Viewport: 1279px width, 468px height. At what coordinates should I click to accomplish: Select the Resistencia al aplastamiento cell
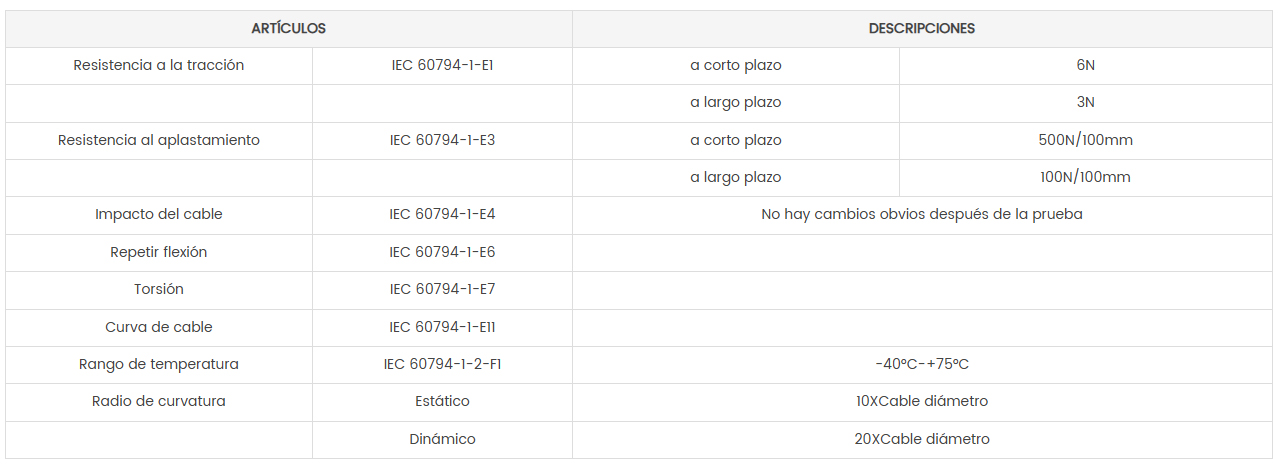tap(159, 140)
